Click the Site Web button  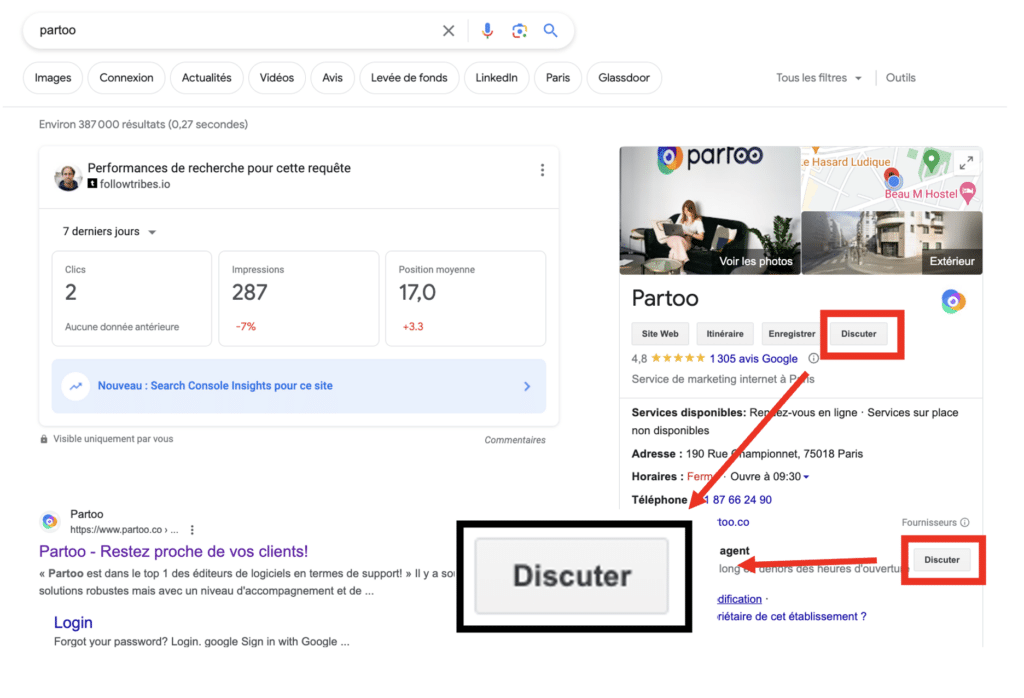(660, 334)
